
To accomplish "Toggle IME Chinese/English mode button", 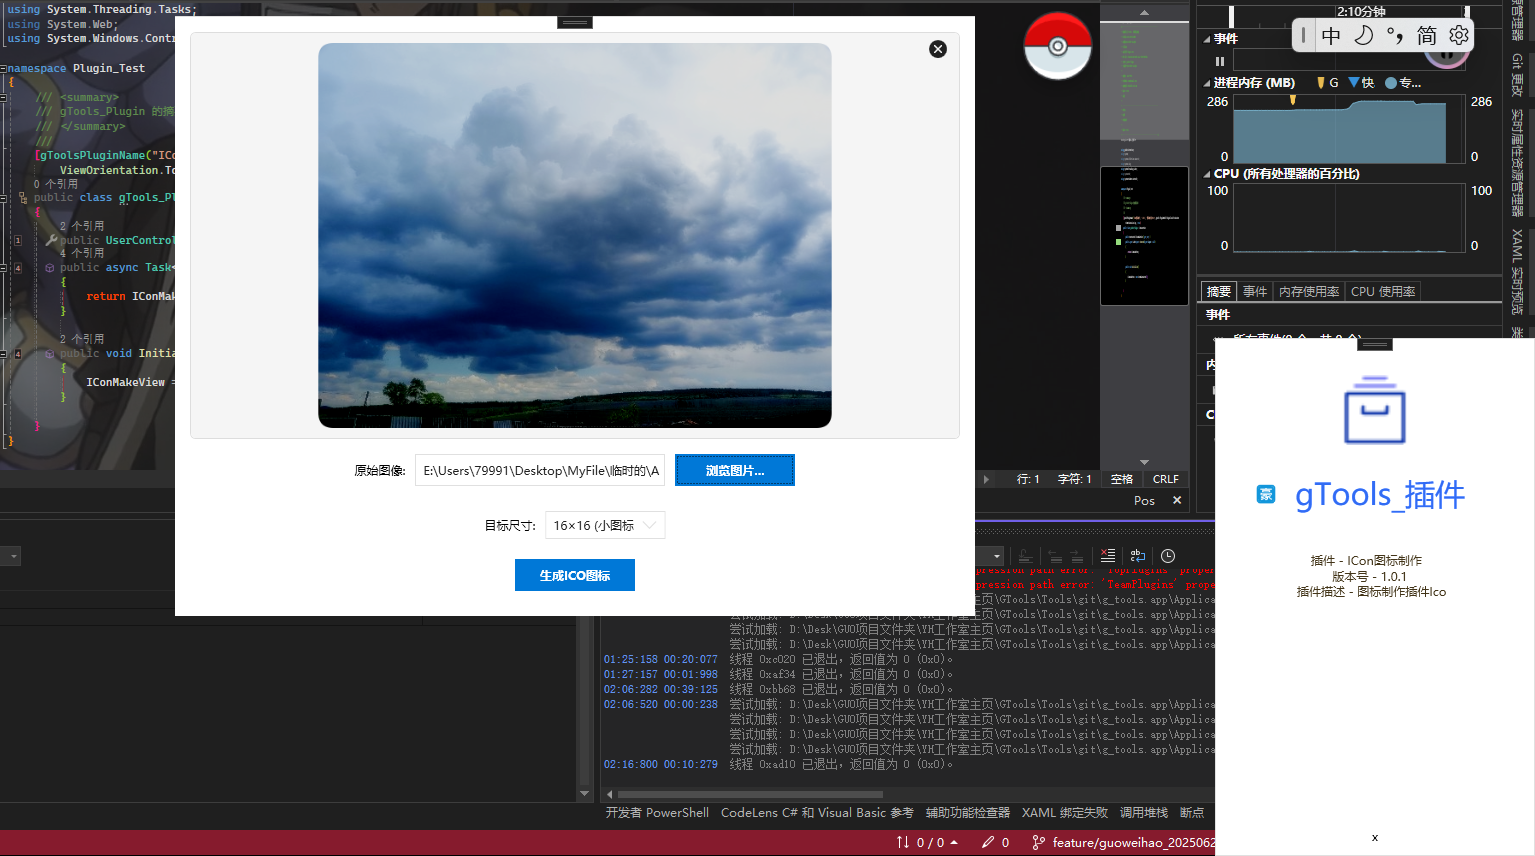I will click(x=1331, y=36).
